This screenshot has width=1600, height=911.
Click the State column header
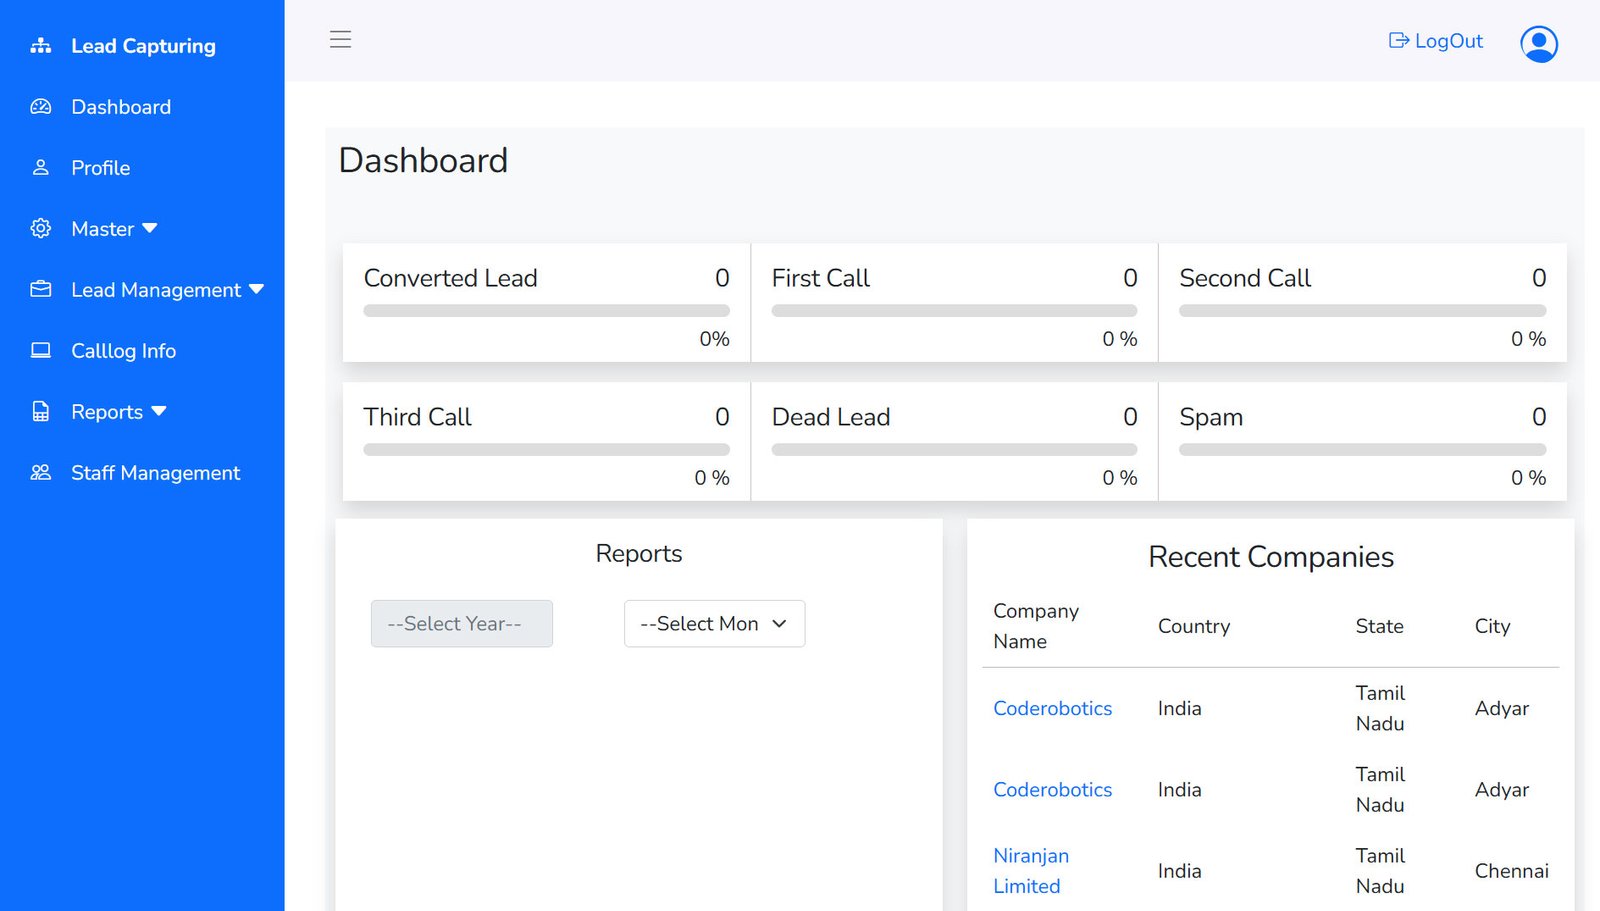tap(1380, 626)
